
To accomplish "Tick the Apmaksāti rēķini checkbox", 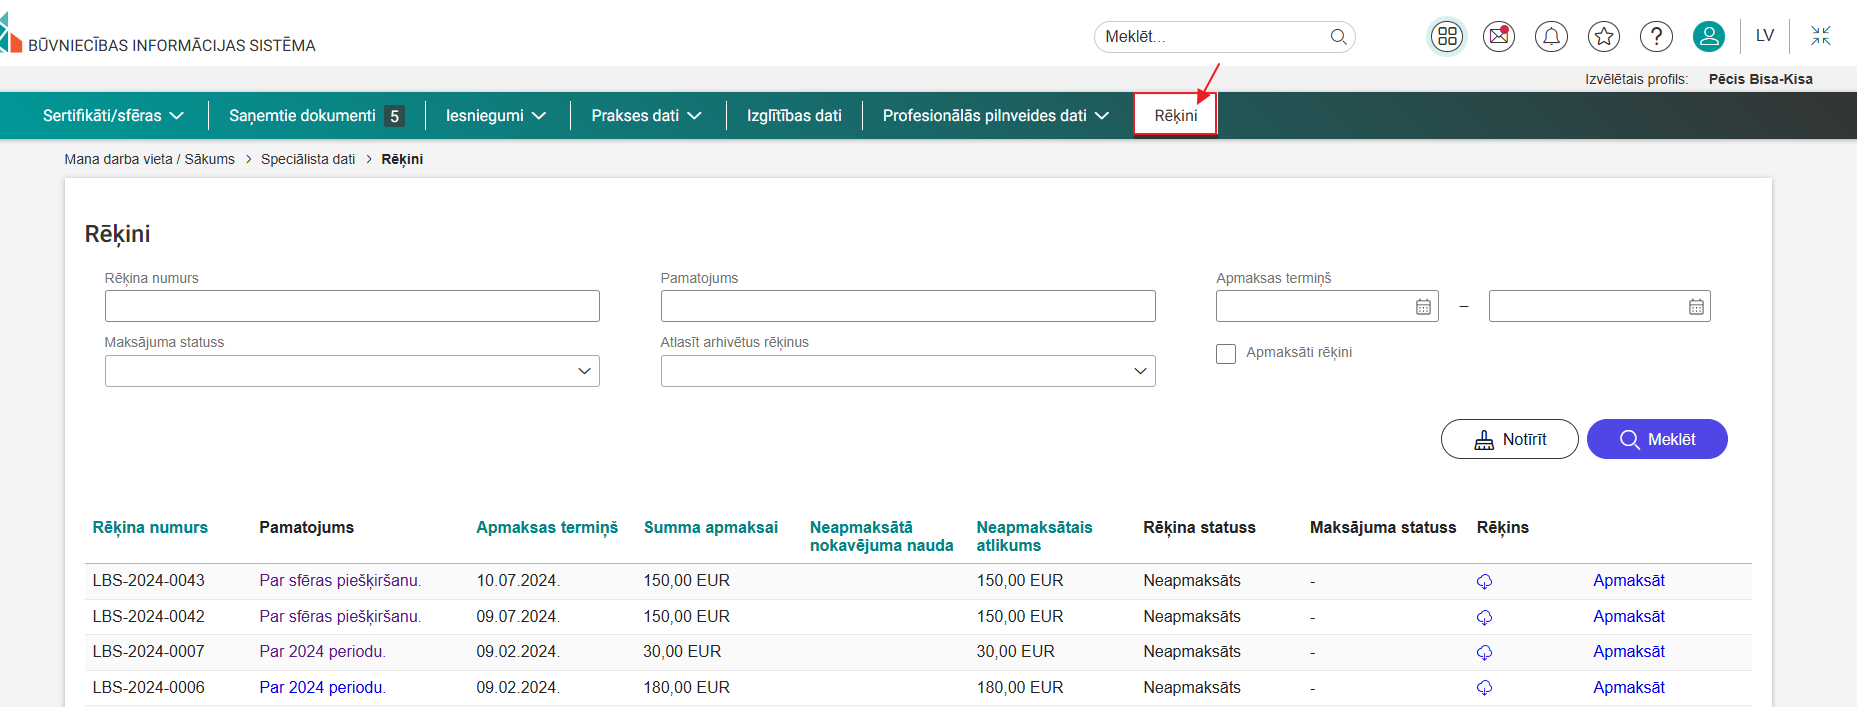I will point(1226,354).
